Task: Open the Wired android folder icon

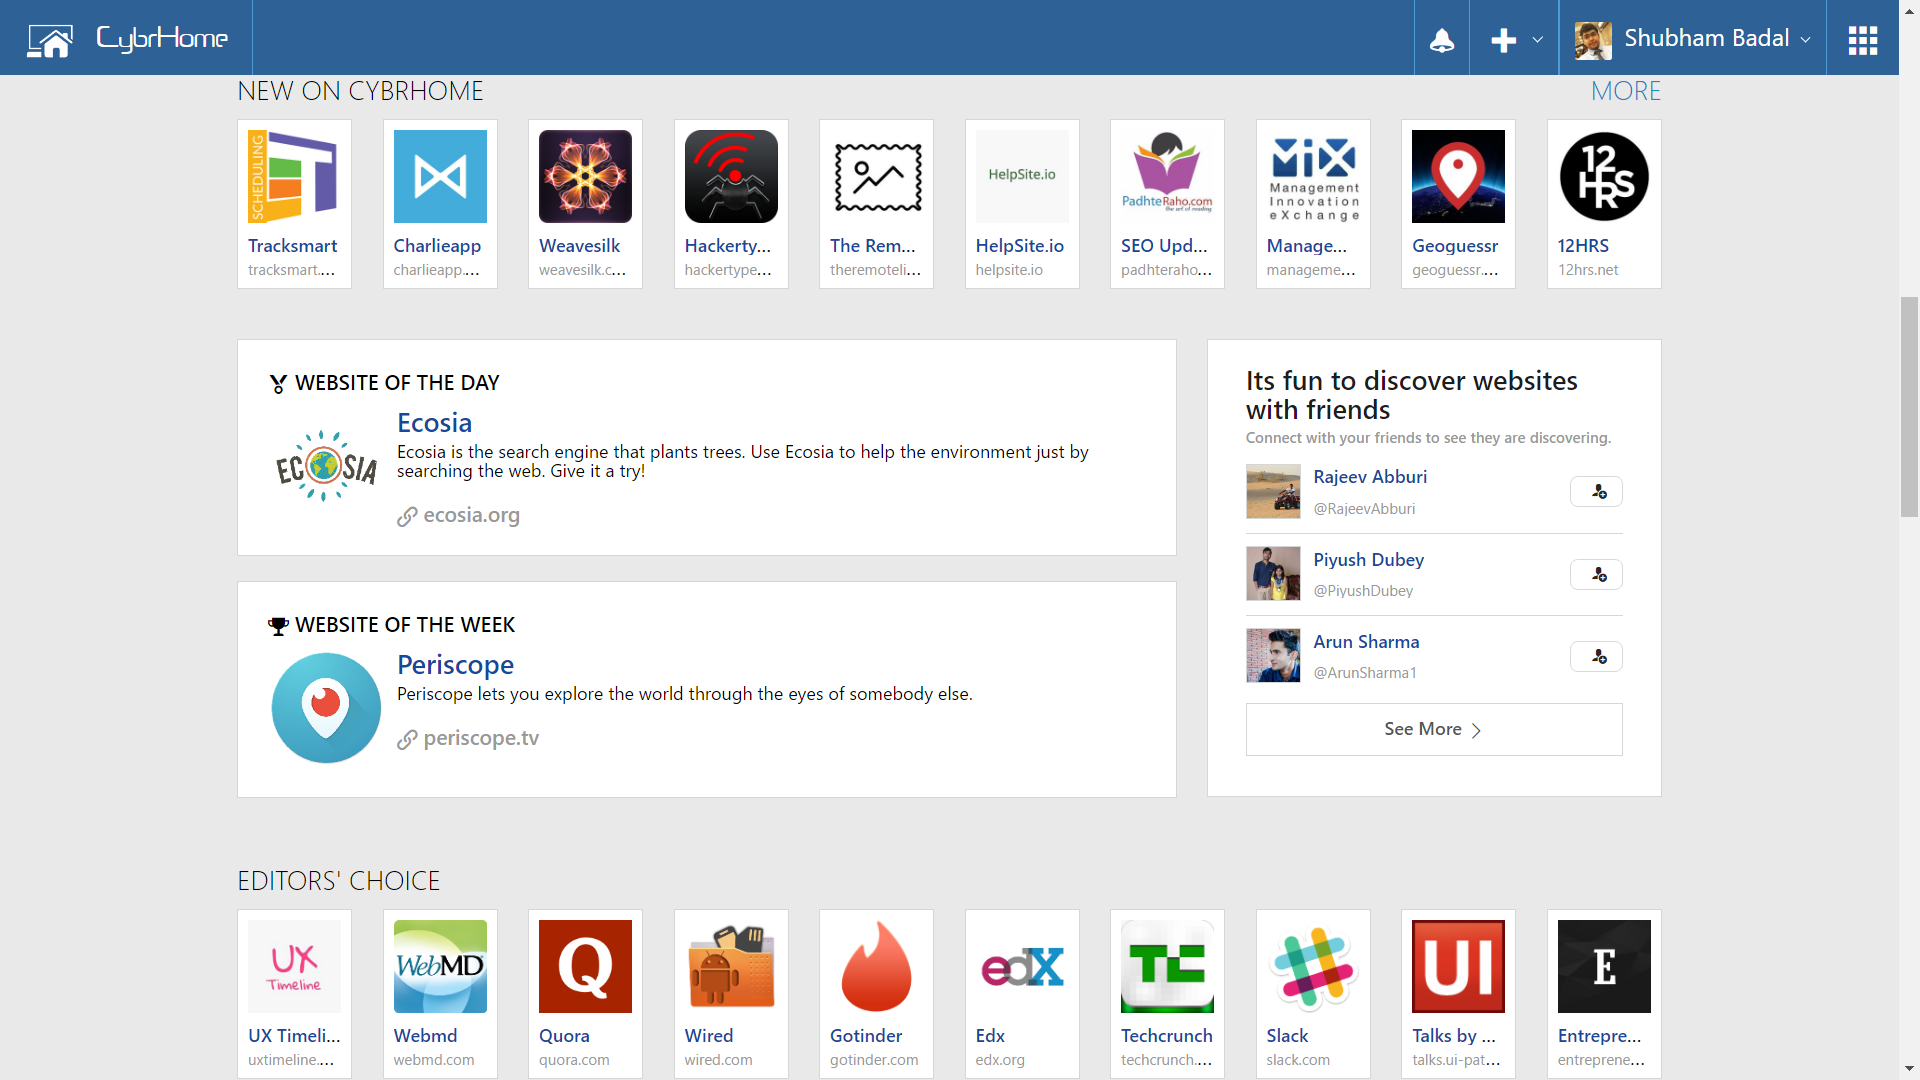Action: (x=731, y=966)
